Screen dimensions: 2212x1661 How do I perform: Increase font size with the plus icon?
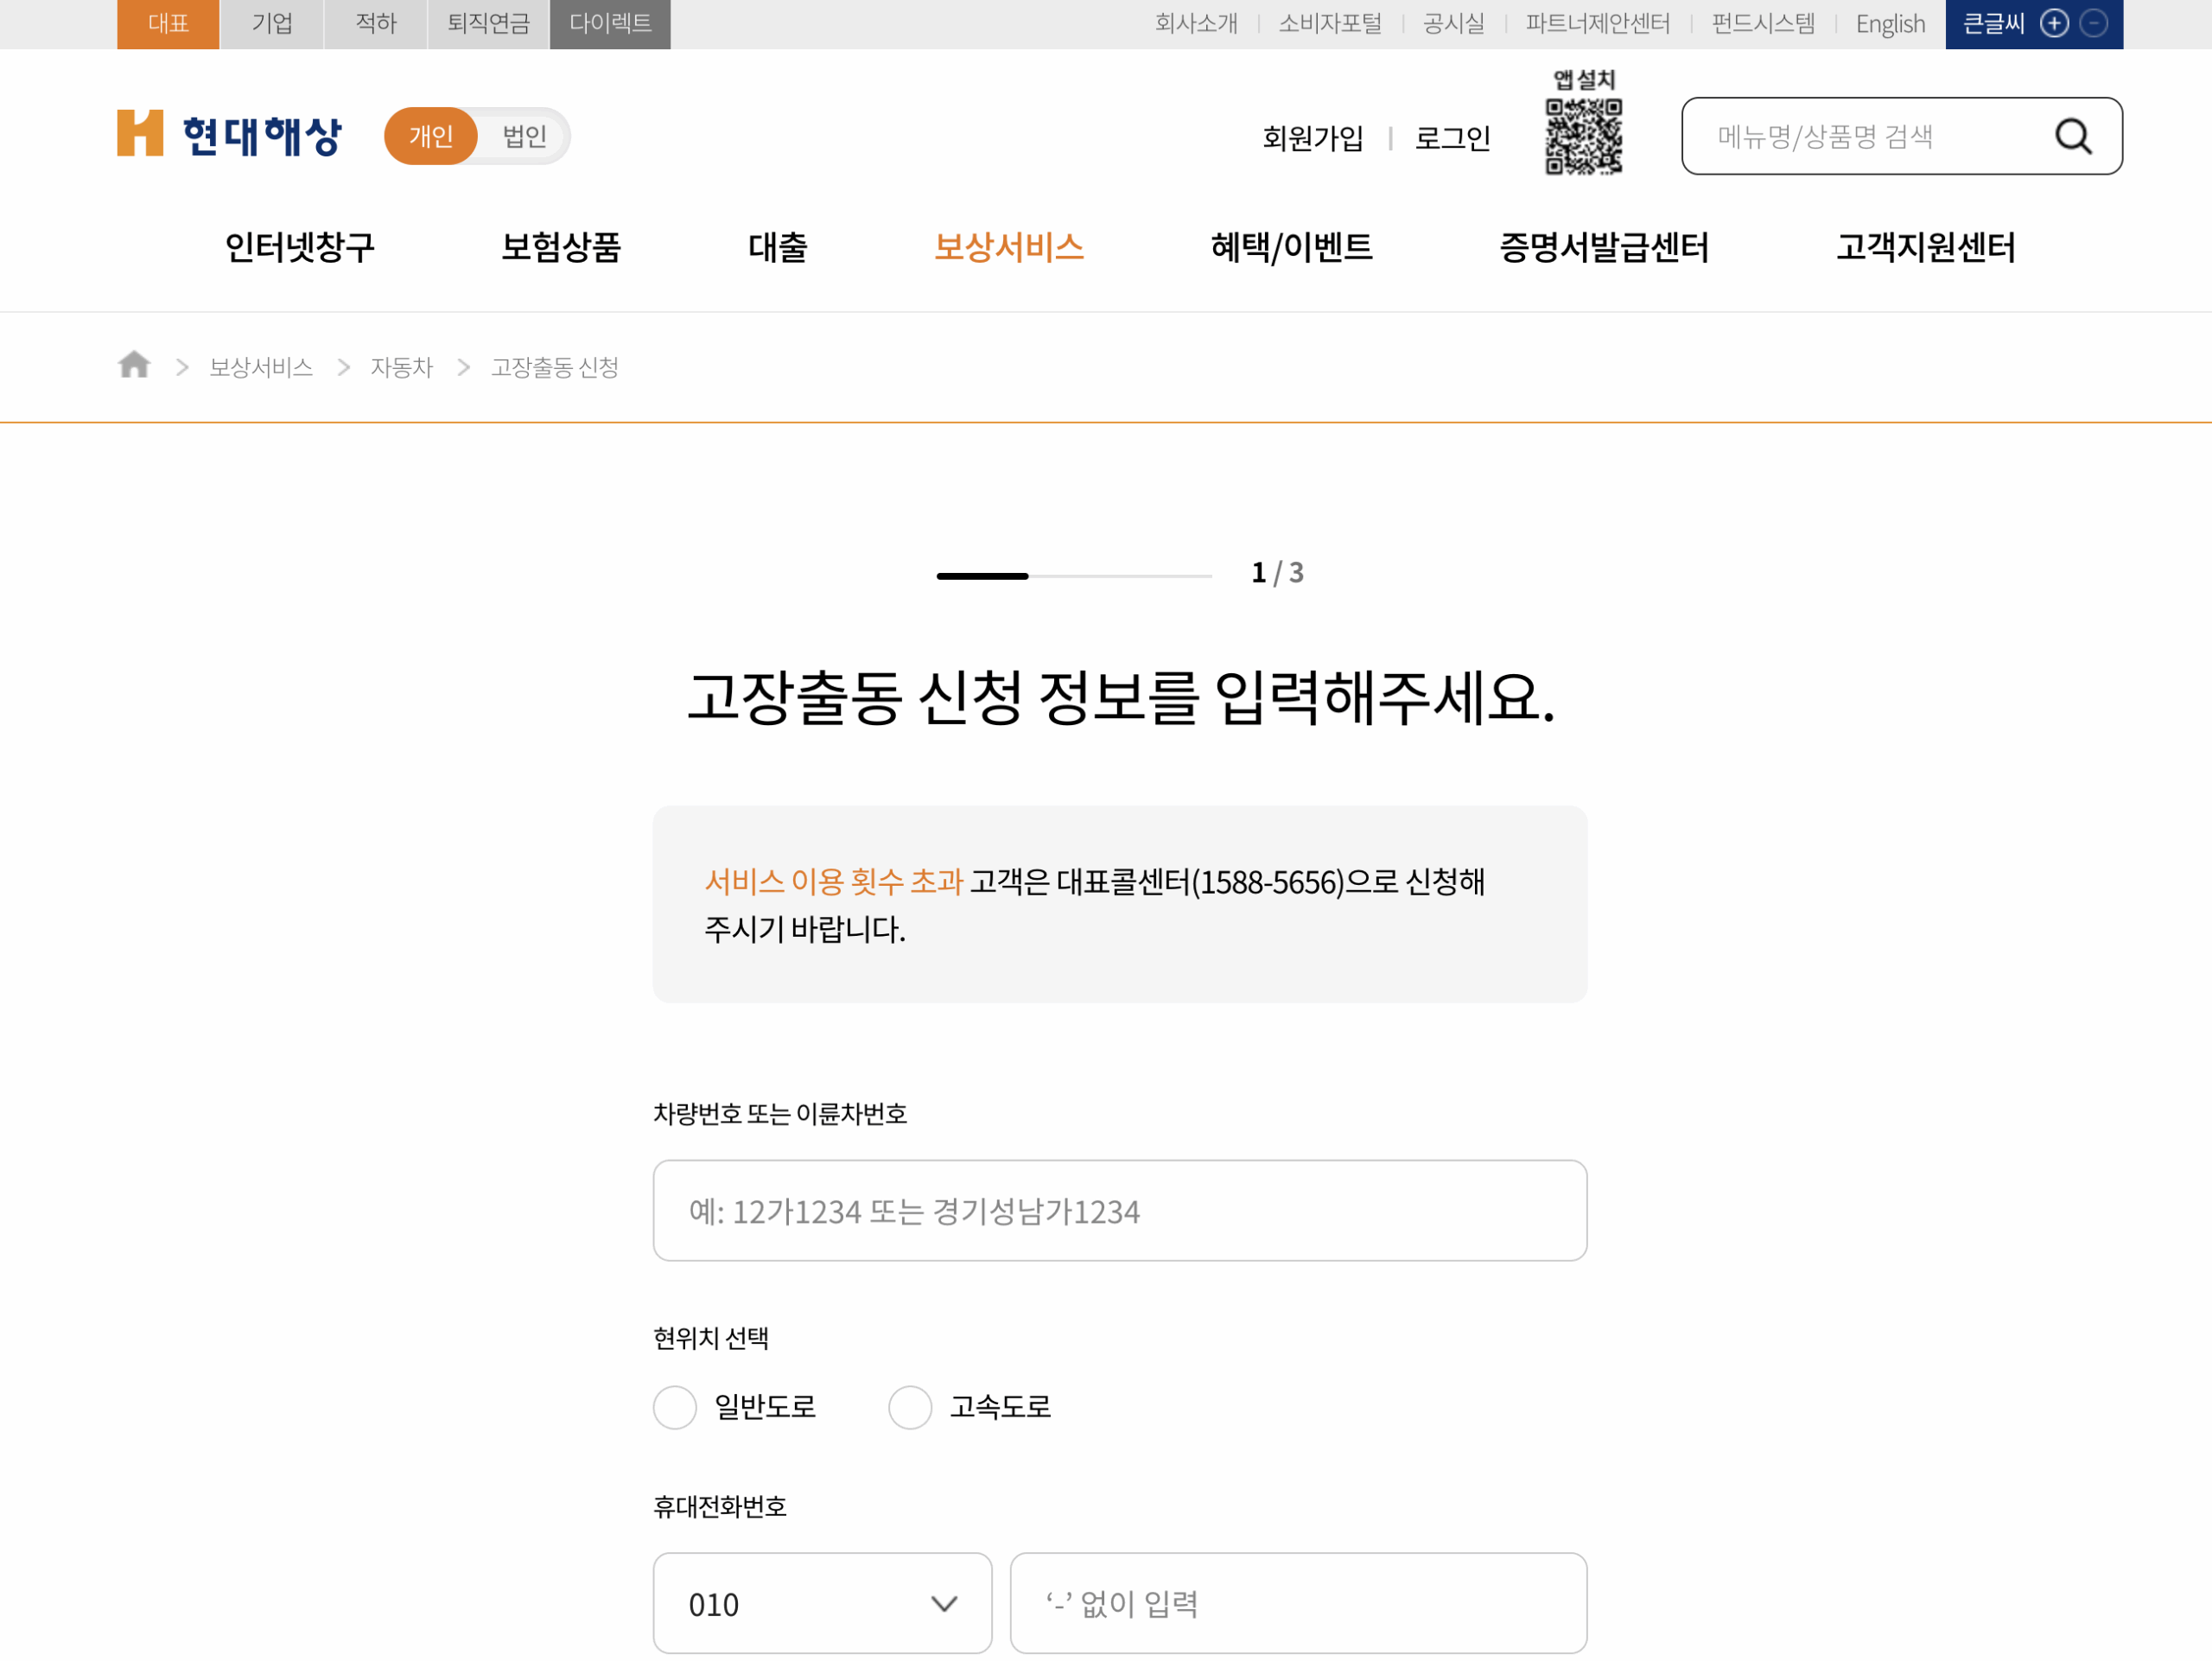pyautogui.click(x=2056, y=22)
